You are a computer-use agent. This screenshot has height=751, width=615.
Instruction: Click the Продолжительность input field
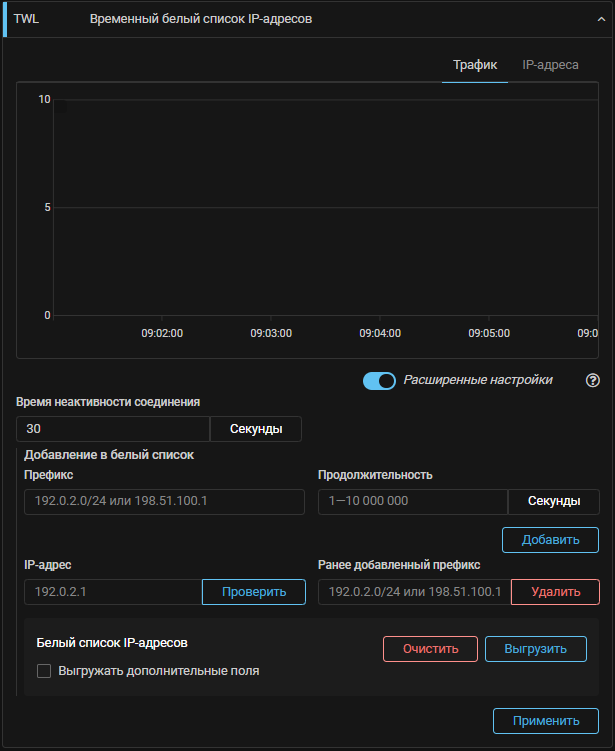412,501
